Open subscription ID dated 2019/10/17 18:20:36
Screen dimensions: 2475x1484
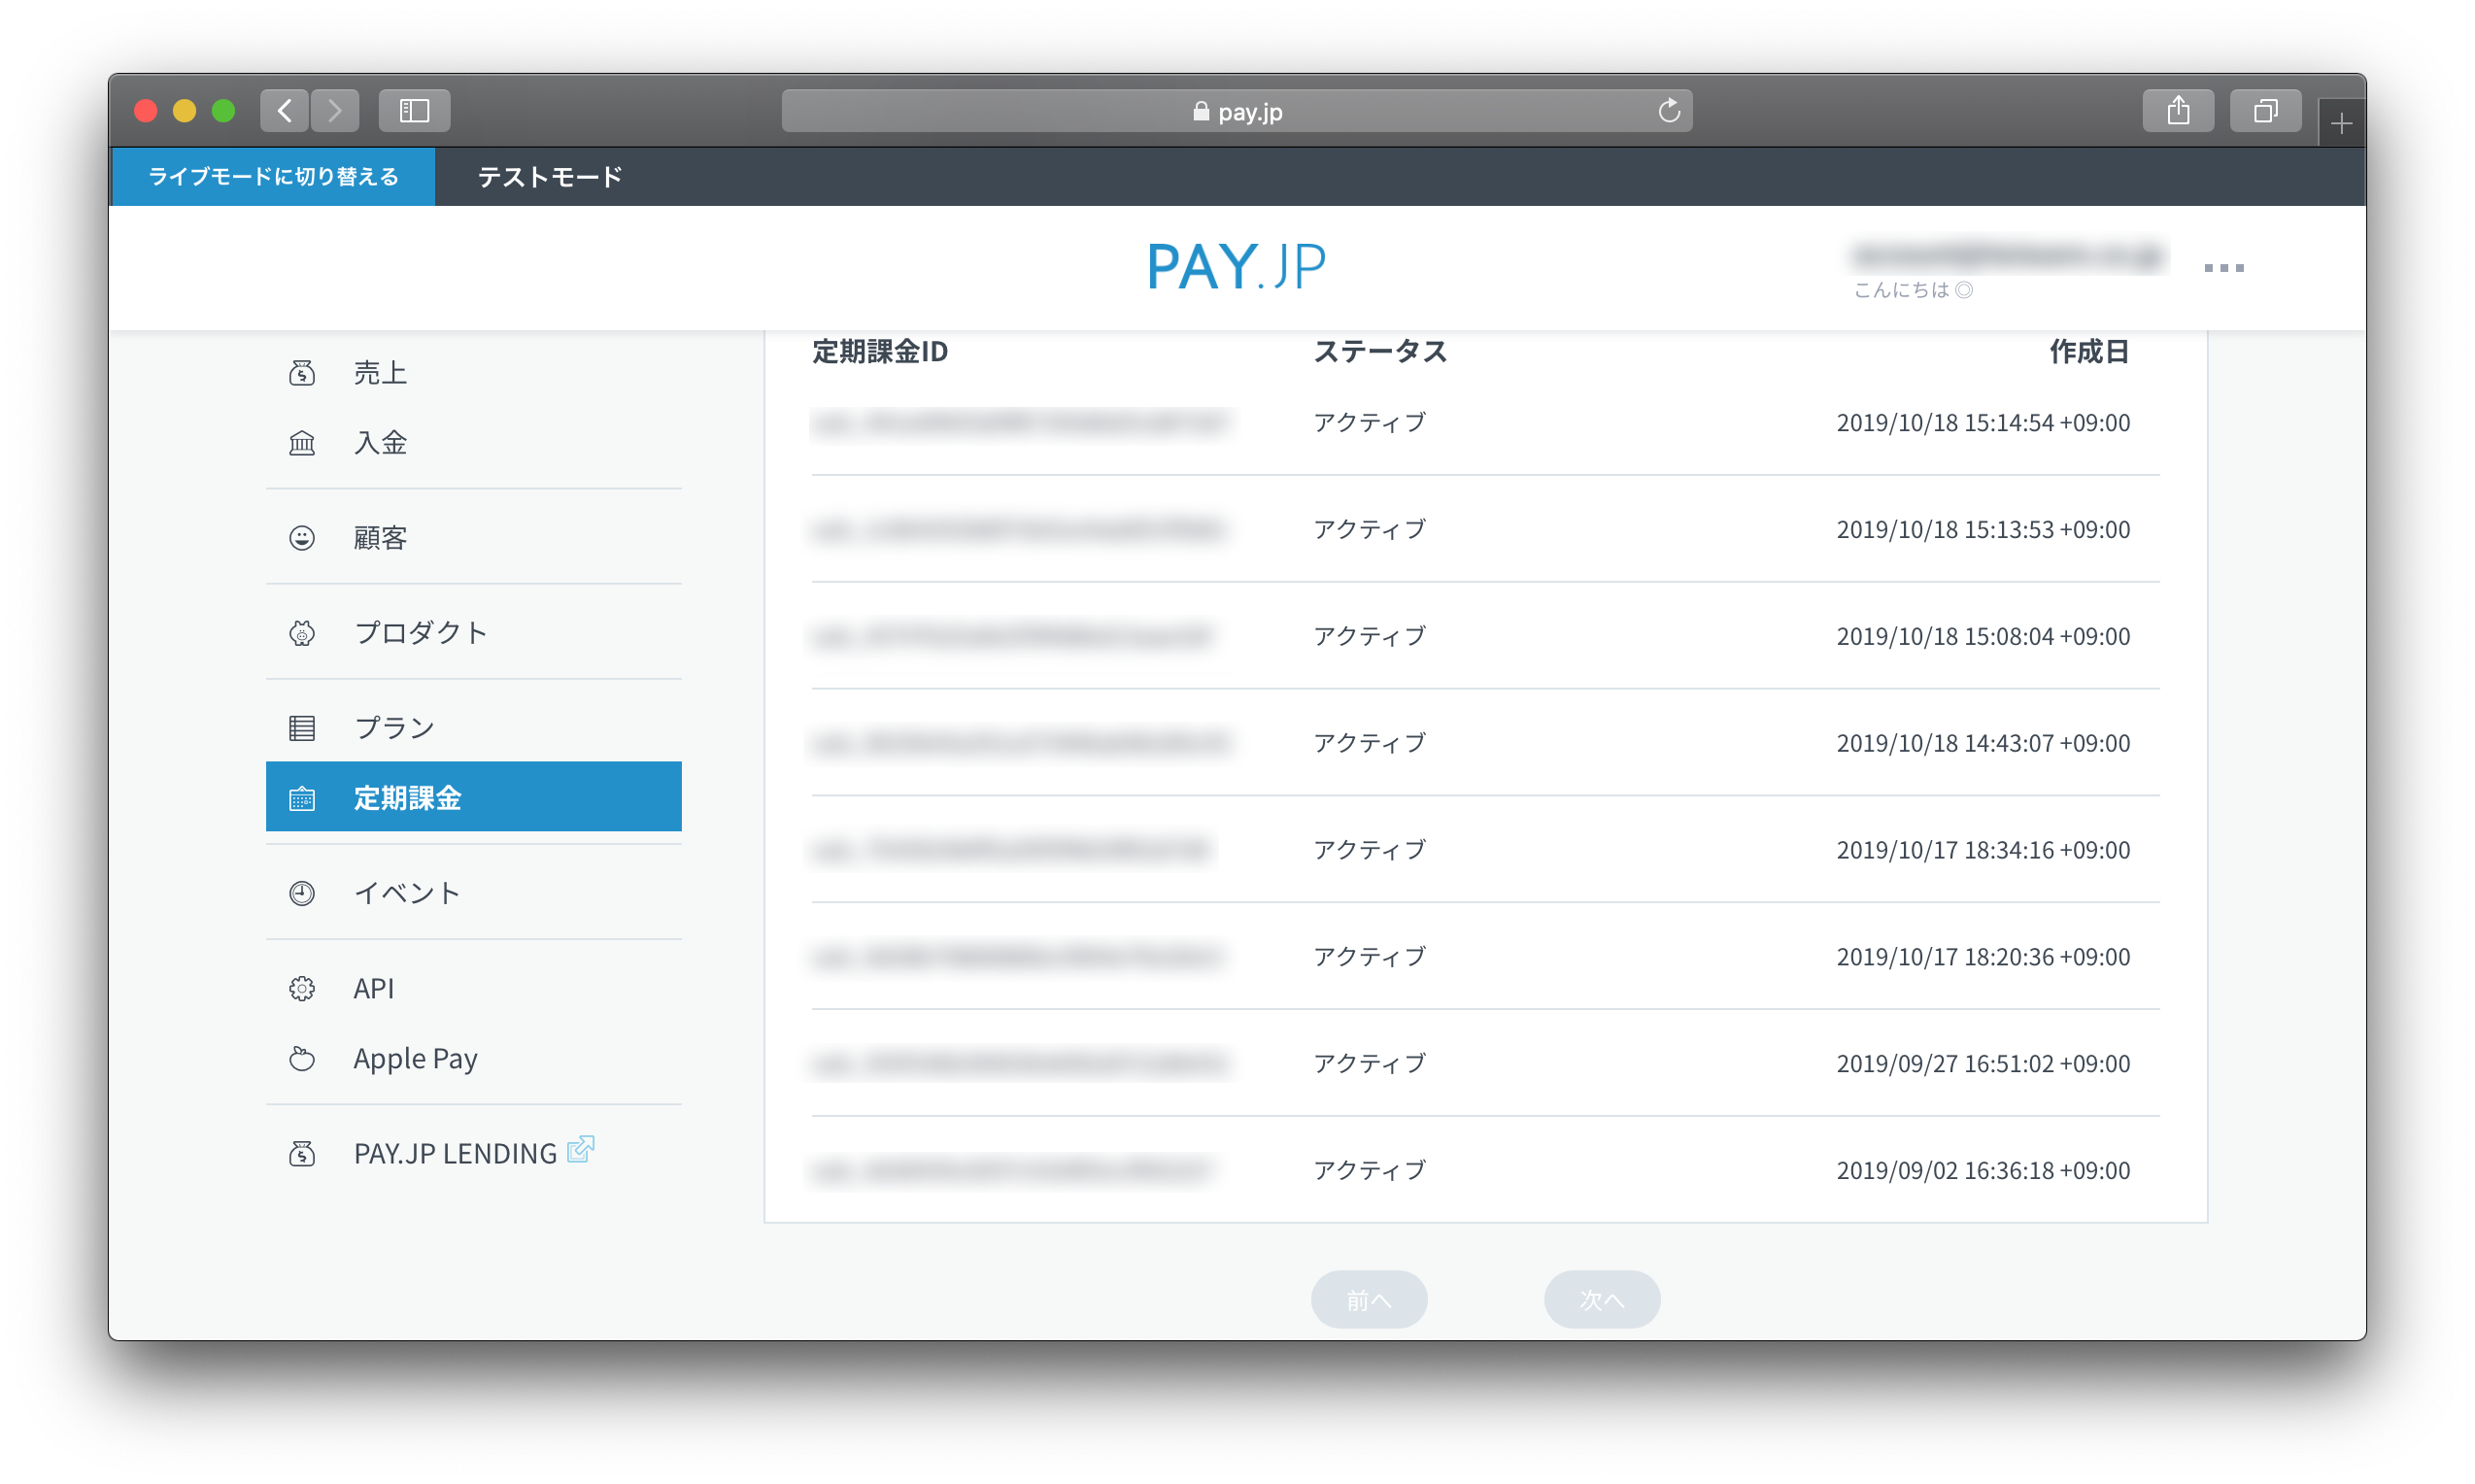[x=1017, y=957]
